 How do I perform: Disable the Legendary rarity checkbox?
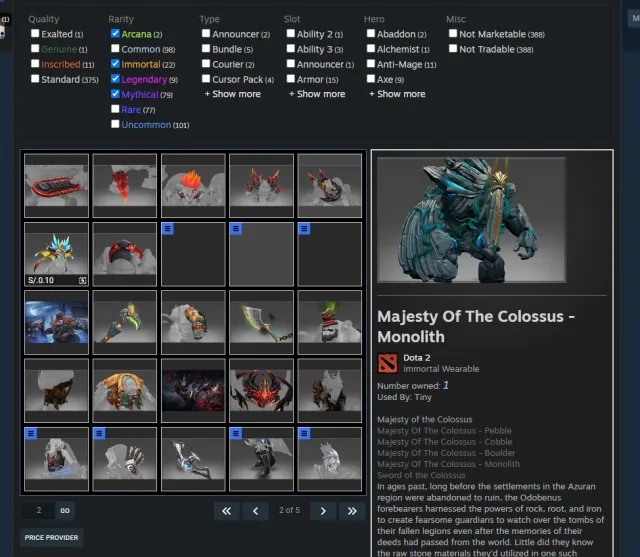click(x=115, y=79)
